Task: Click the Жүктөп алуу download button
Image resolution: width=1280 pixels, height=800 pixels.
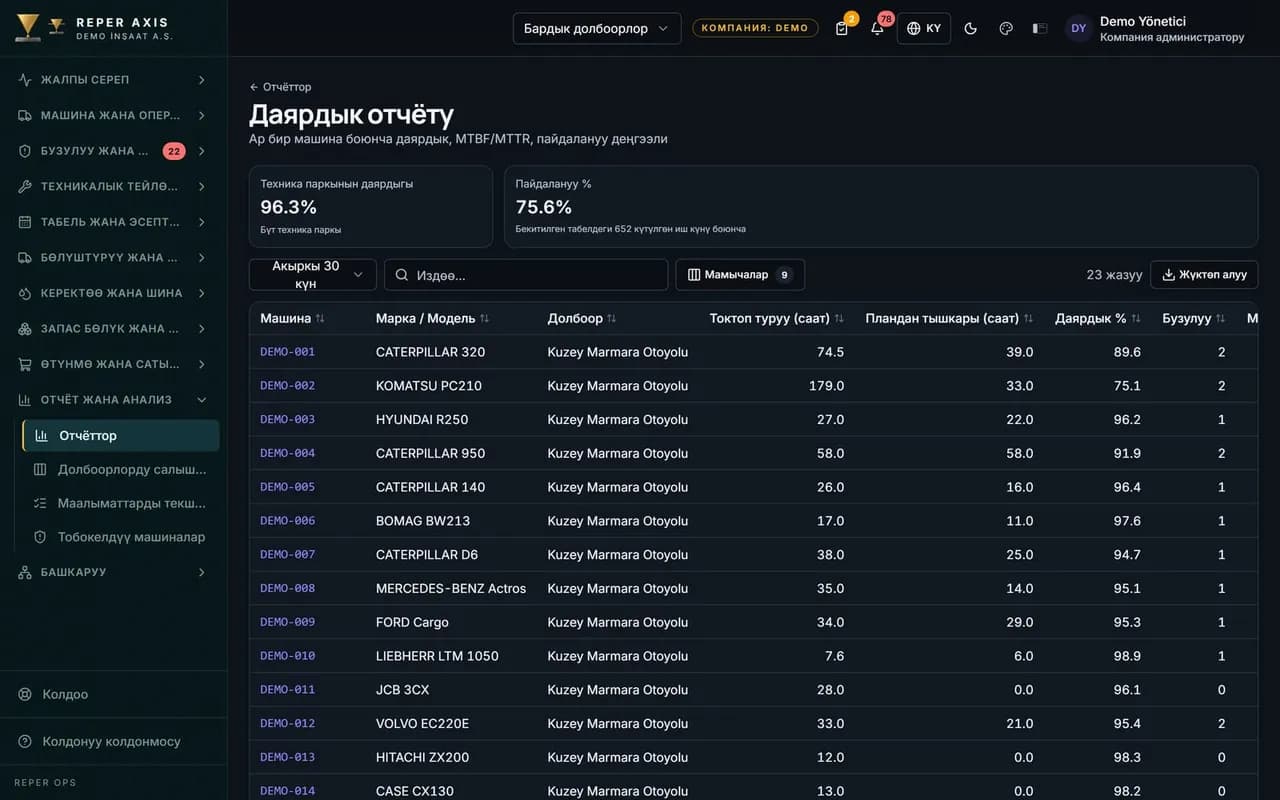Action: click(1204, 275)
